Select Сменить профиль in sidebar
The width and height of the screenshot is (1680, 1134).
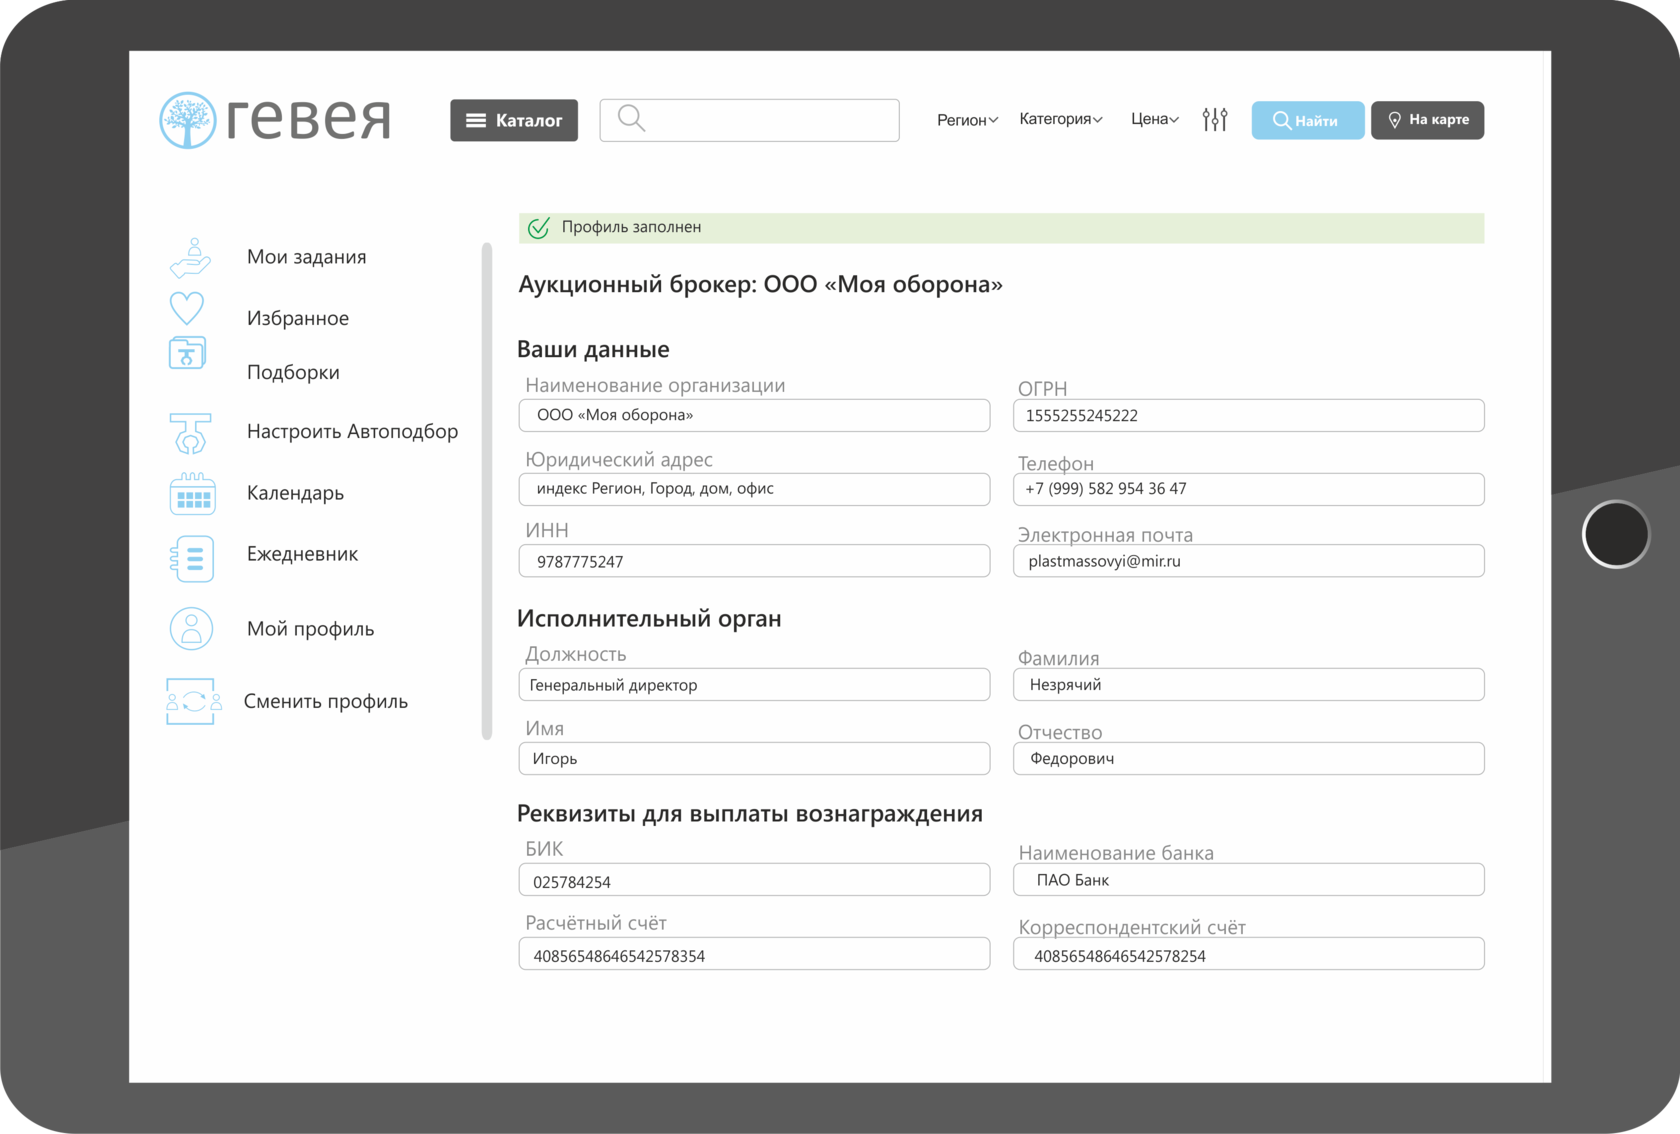326,701
